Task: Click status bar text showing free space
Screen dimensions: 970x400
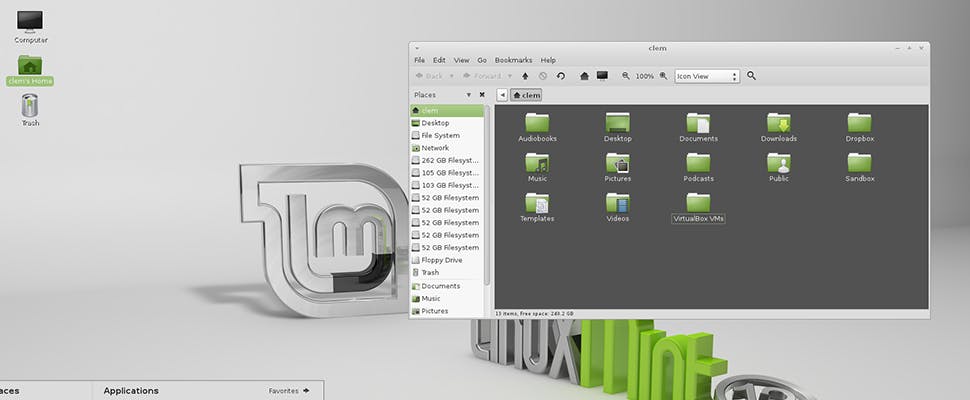Action: pos(534,313)
